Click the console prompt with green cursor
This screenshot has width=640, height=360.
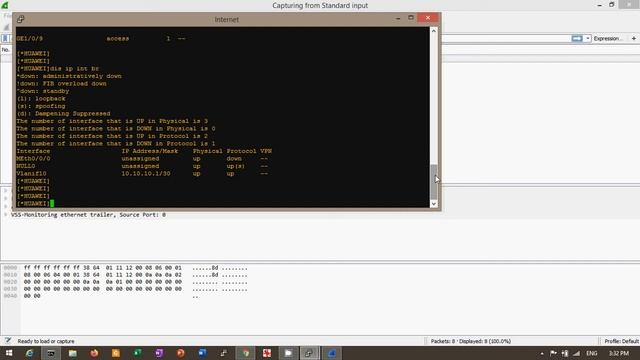point(35,203)
